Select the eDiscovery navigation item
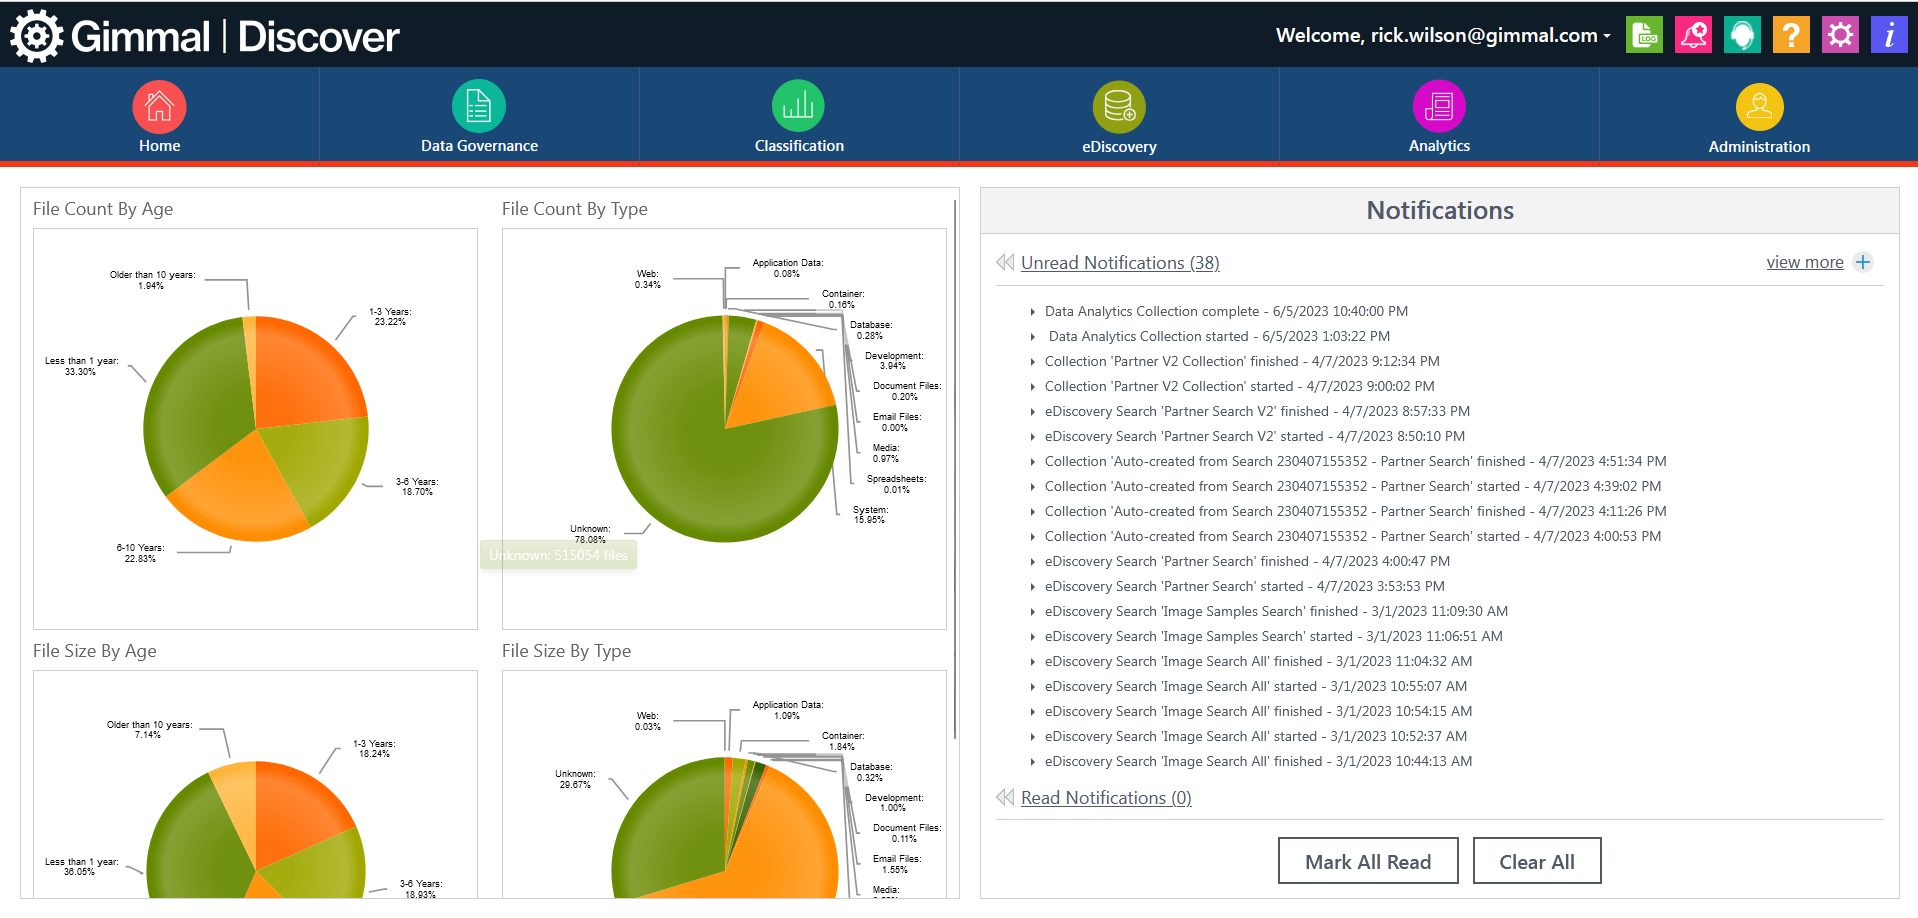The image size is (1918, 918). tap(1119, 107)
